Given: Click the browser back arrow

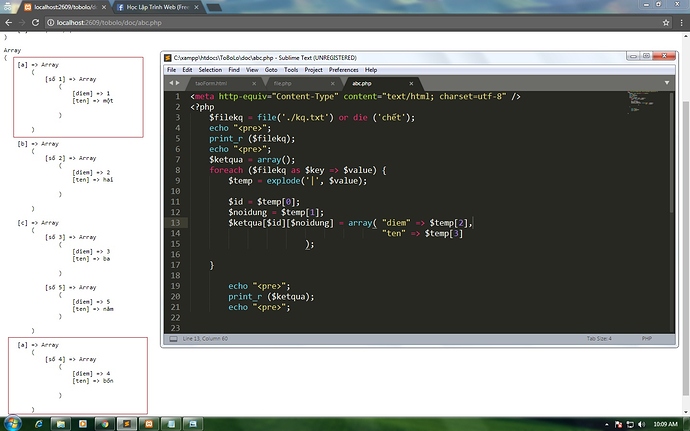Looking at the screenshot, I should (x=8, y=21).
